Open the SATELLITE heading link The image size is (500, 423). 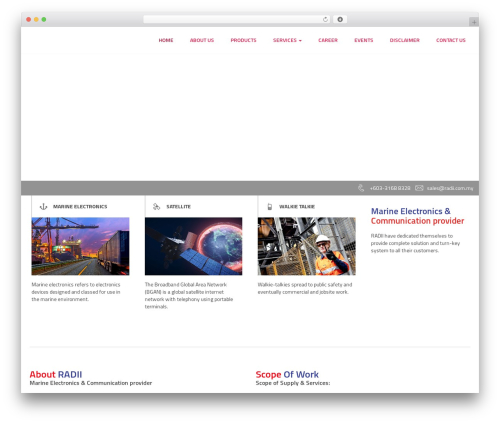[x=178, y=207]
